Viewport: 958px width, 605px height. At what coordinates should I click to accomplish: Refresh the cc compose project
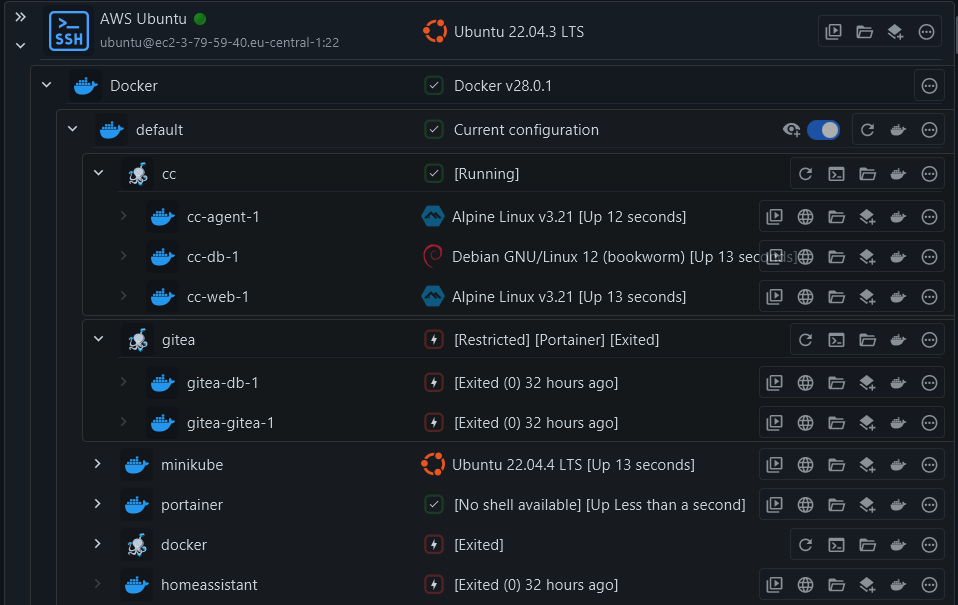[805, 174]
